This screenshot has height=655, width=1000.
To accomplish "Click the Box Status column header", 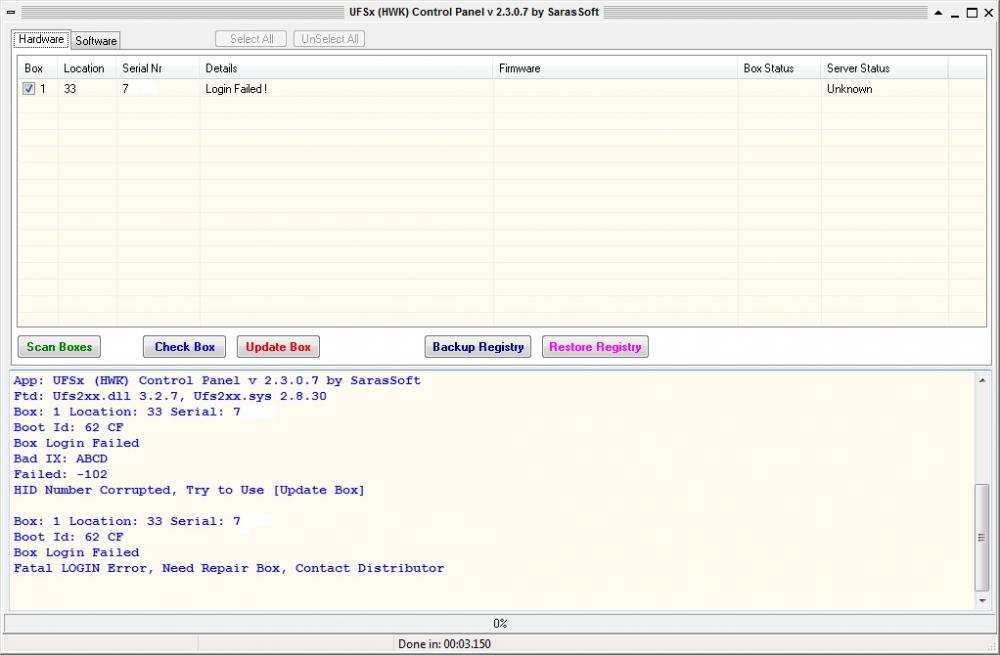I will (779, 68).
